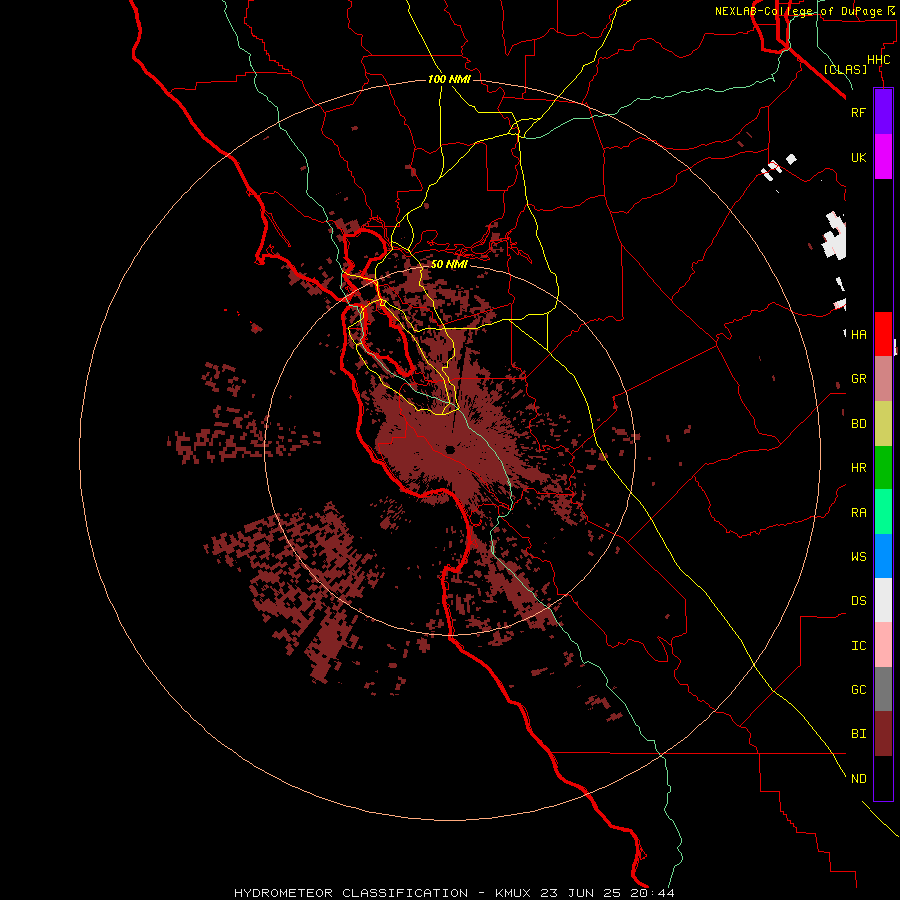Click the WS legend label text
The height and width of the screenshot is (900, 900).
coord(859,556)
